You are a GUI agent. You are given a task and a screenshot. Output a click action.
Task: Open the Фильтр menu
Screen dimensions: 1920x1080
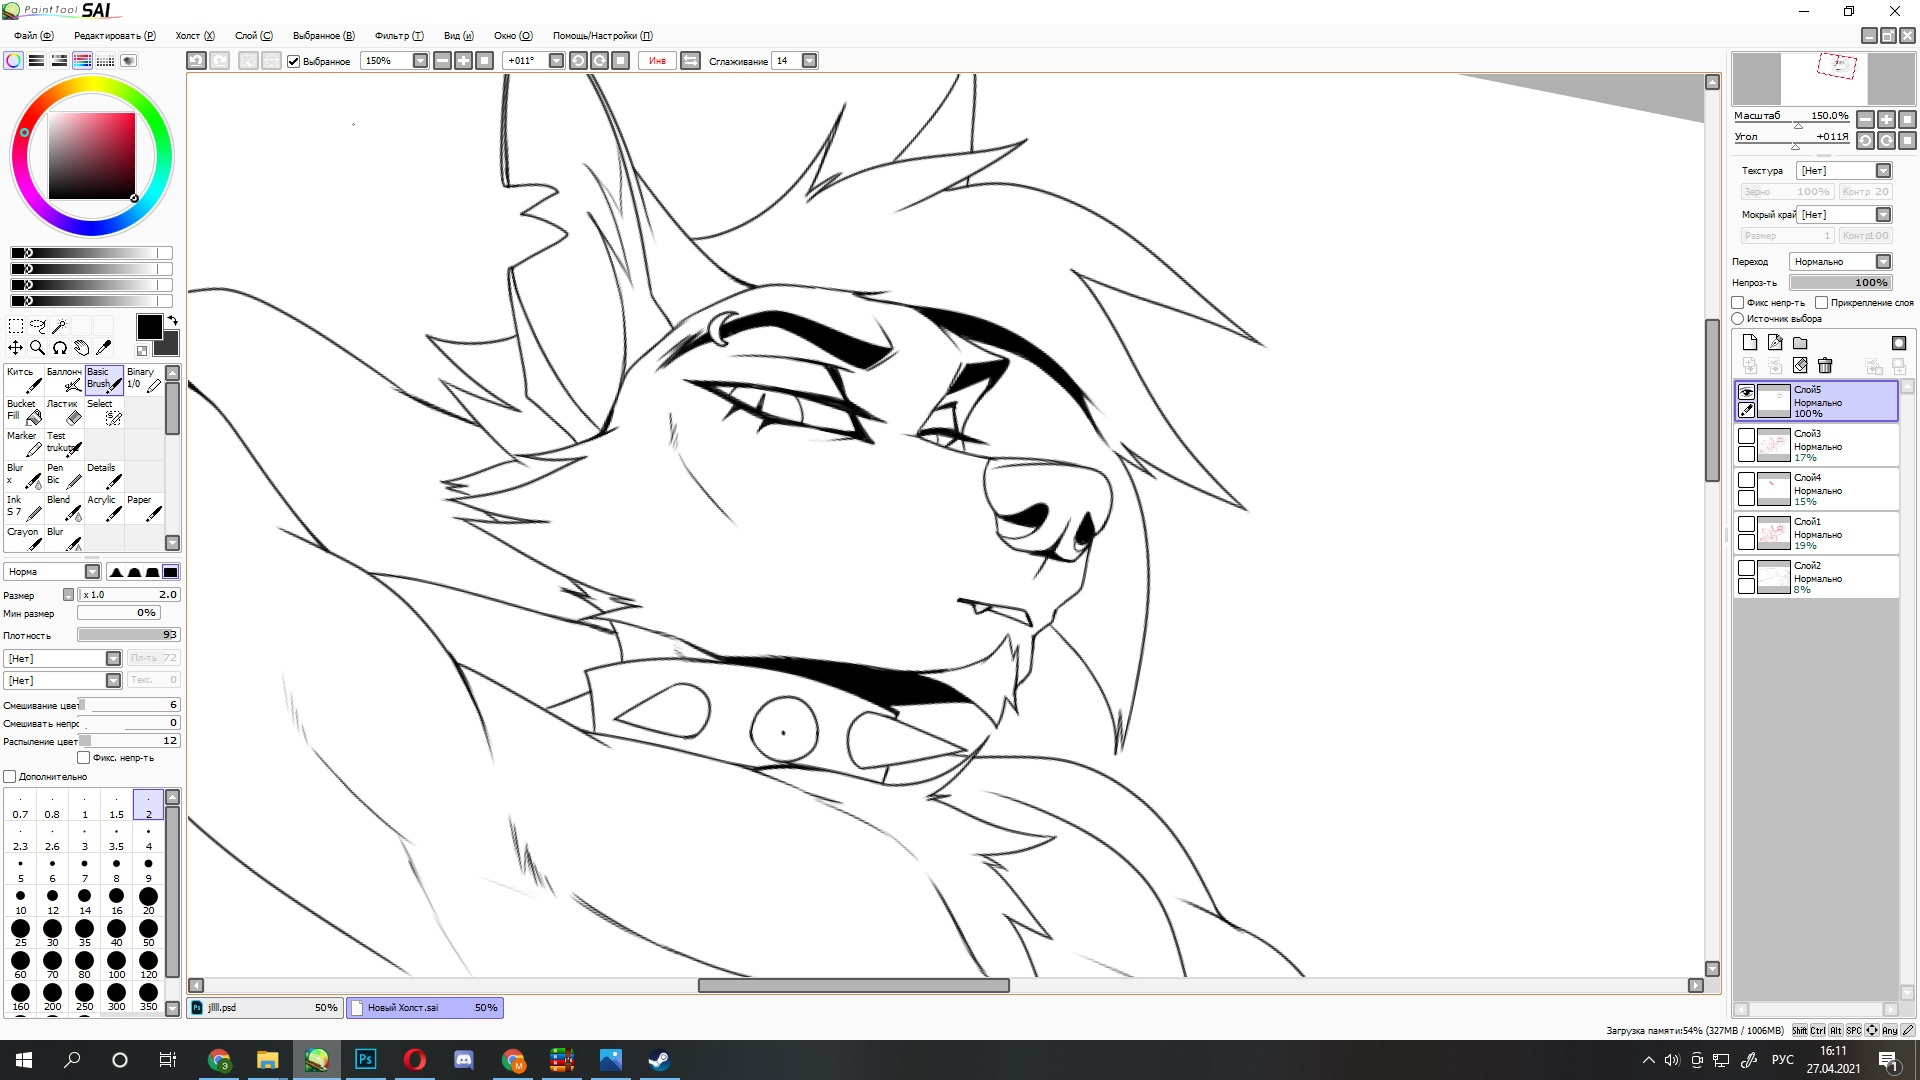pyautogui.click(x=399, y=36)
